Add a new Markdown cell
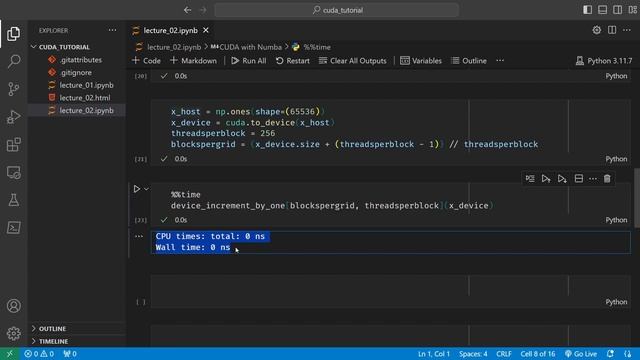 click(193, 61)
